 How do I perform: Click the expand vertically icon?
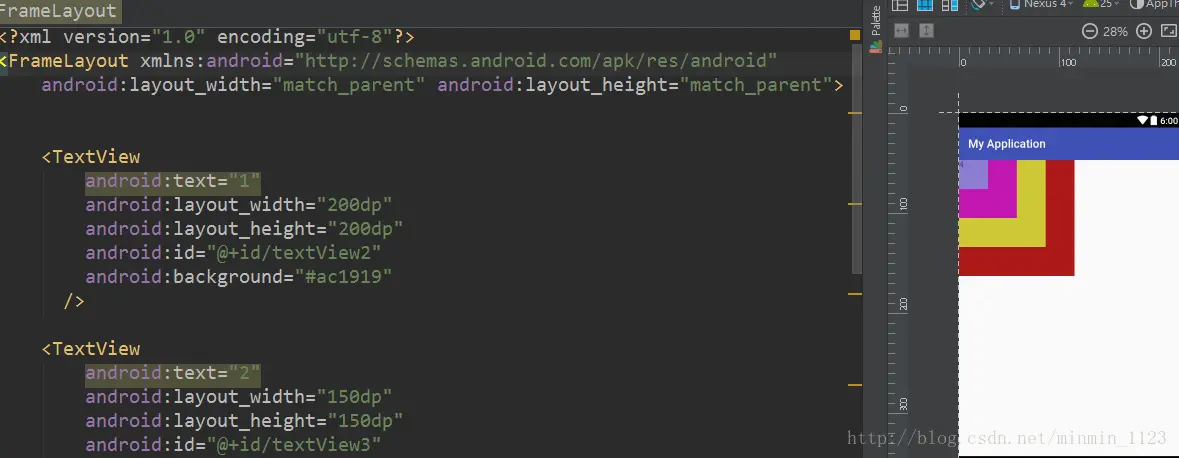tap(926, 31)
